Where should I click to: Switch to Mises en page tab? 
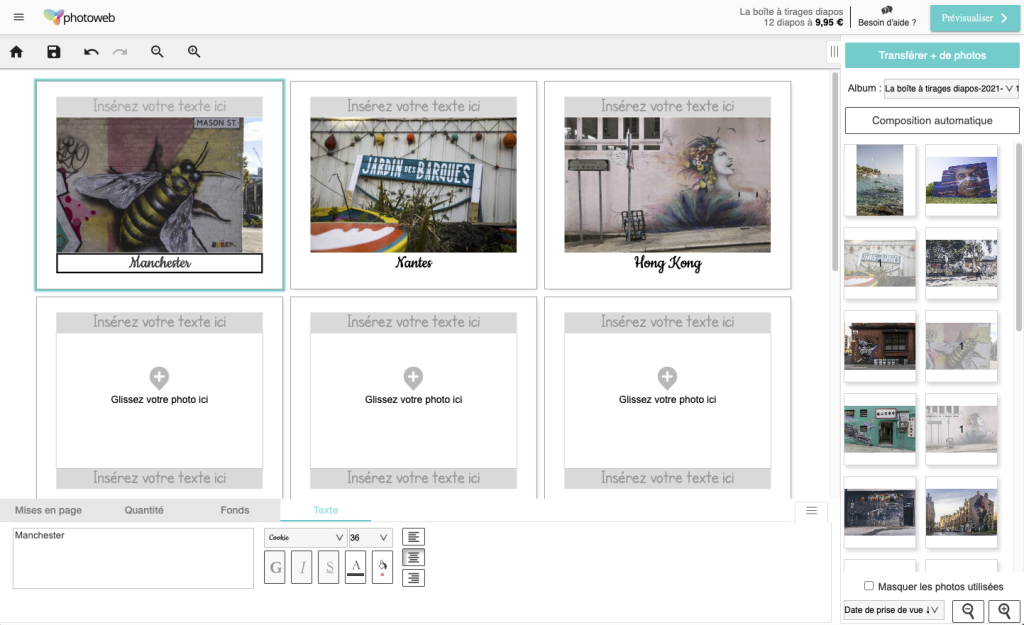tap(48, 510)
